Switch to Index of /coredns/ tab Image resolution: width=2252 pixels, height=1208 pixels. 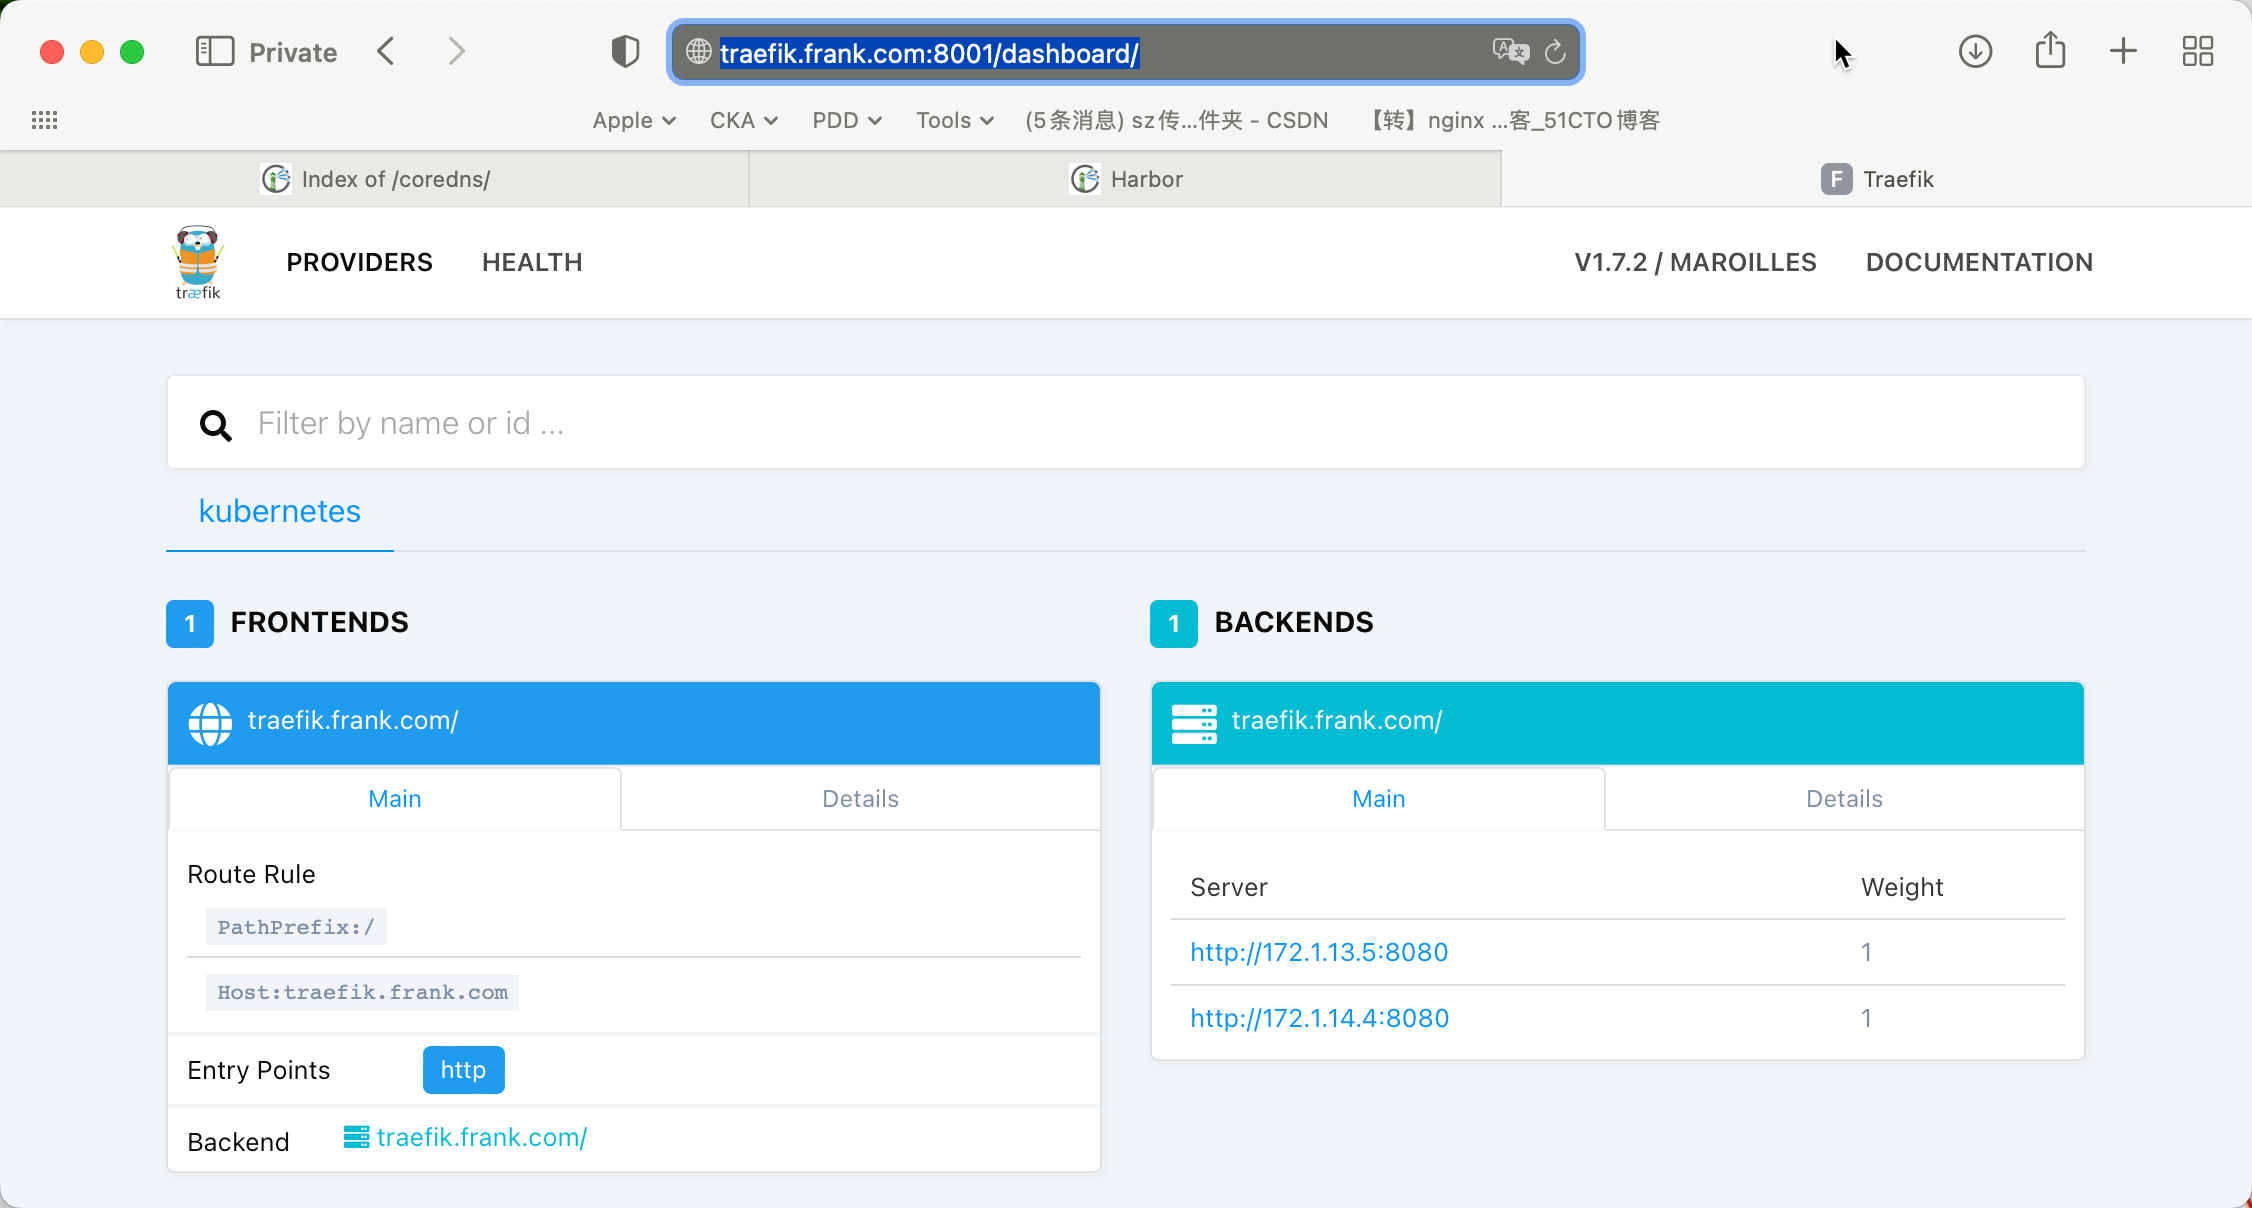[374, 179]
